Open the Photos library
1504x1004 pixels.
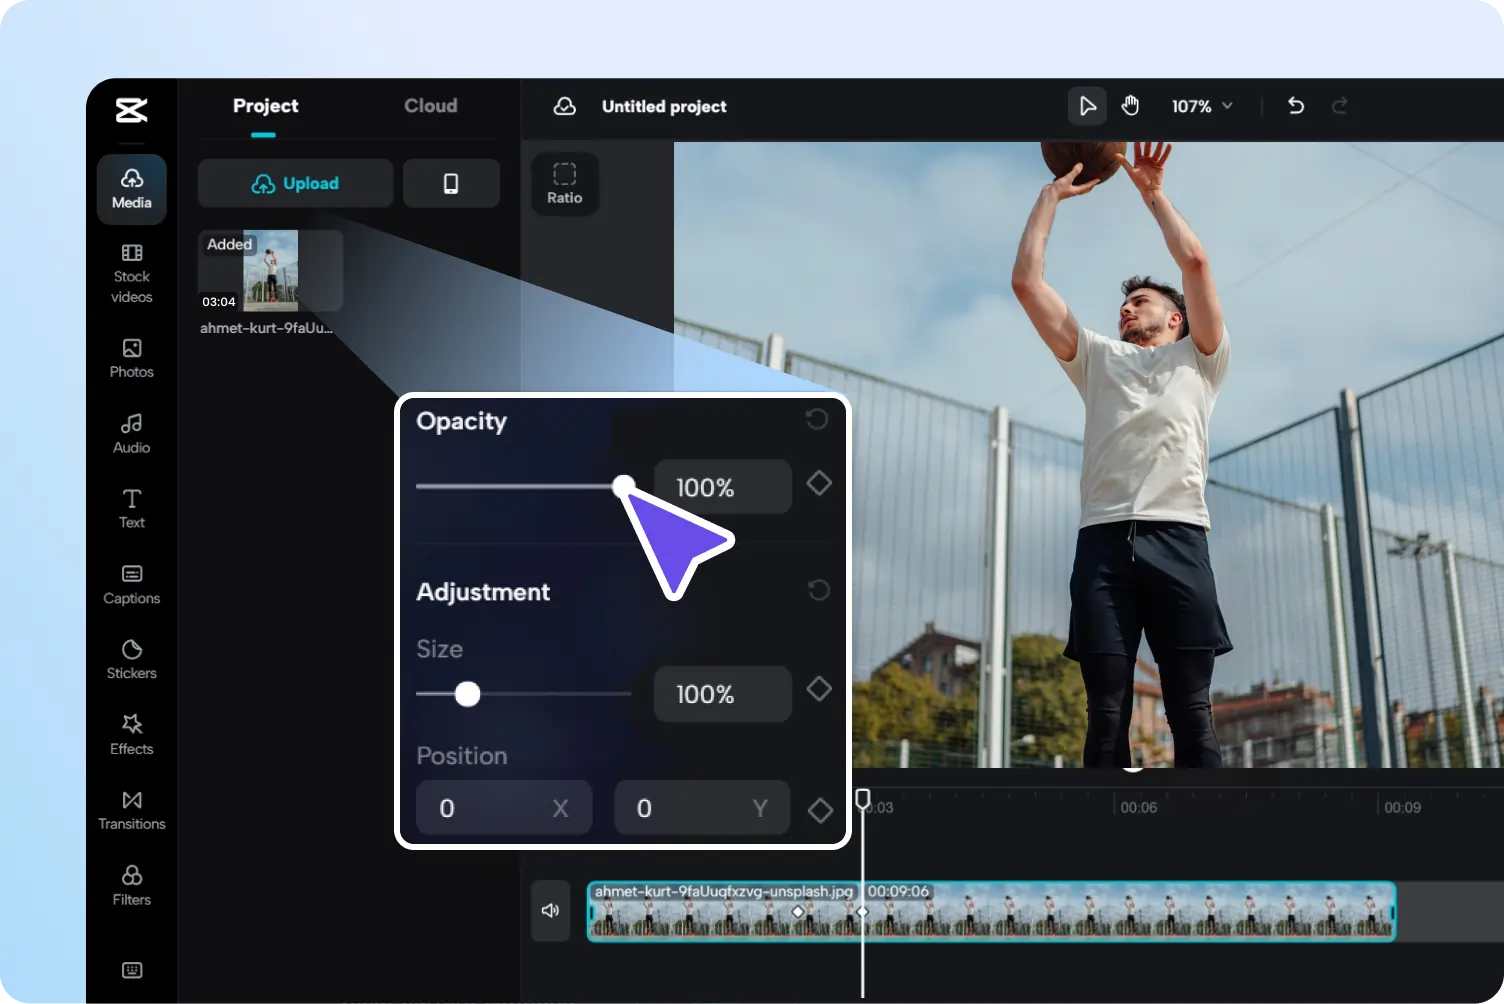pyautogui.click(x=131, y=358)
